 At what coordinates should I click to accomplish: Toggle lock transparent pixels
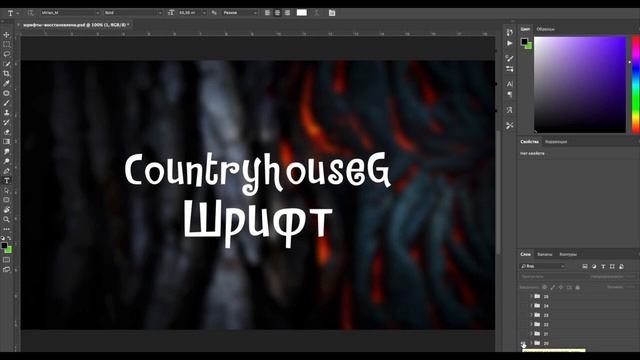point(544,287)
